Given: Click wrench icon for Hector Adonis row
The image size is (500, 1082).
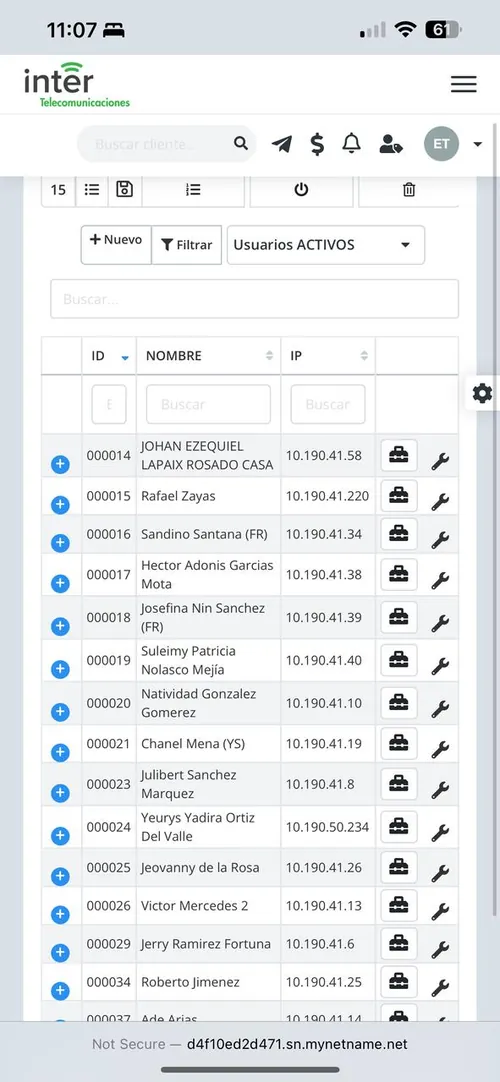Looking at the screenshot, I should coord(440,580).
